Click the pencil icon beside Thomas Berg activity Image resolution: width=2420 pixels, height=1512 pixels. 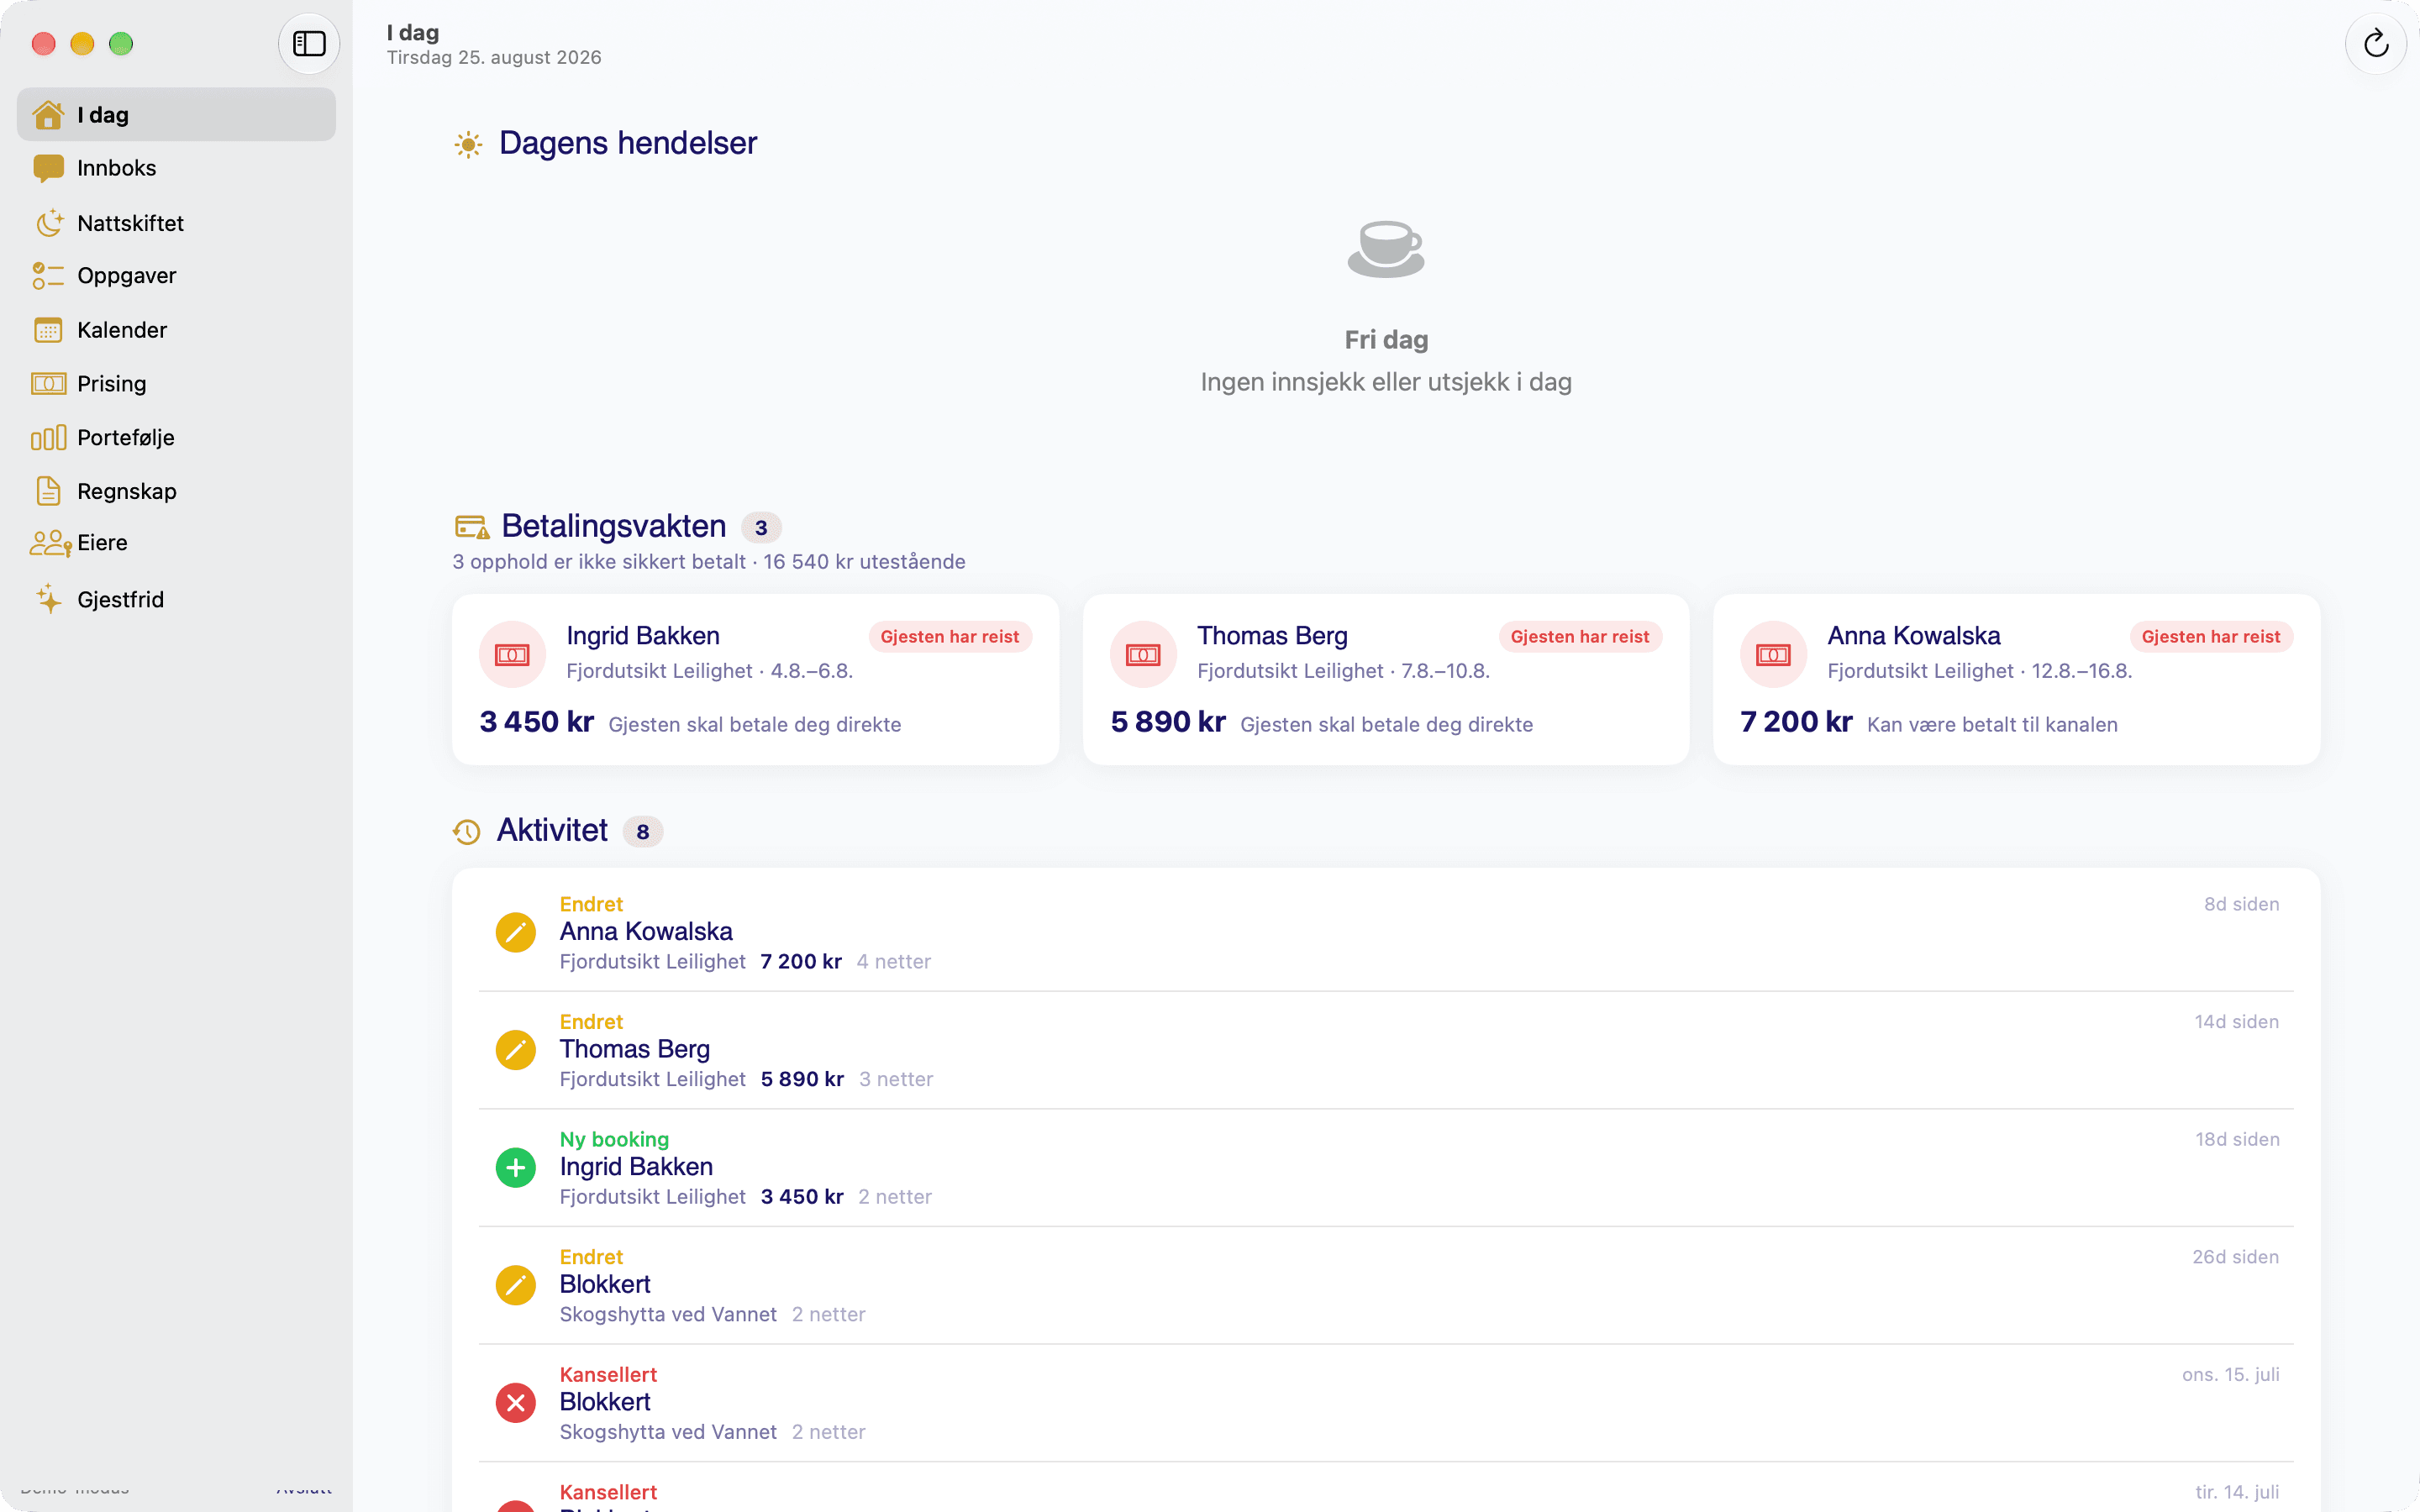pos(516,1050)
